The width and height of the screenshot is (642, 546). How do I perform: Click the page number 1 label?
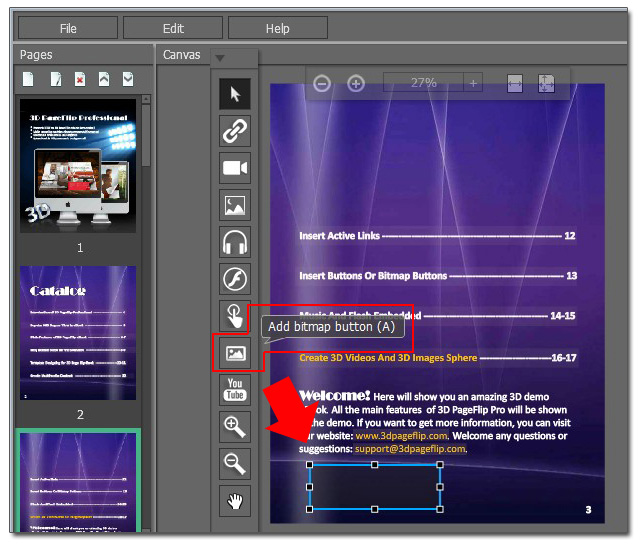click(x=80, y=248)
